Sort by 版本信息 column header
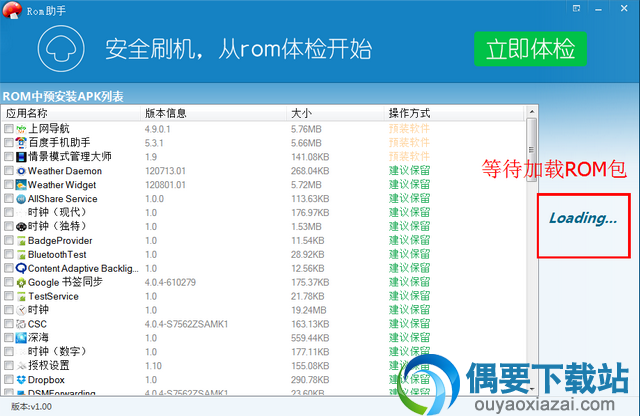Viewport: 640px width, 416px height. pyautogui.click(x=213, y=113)
